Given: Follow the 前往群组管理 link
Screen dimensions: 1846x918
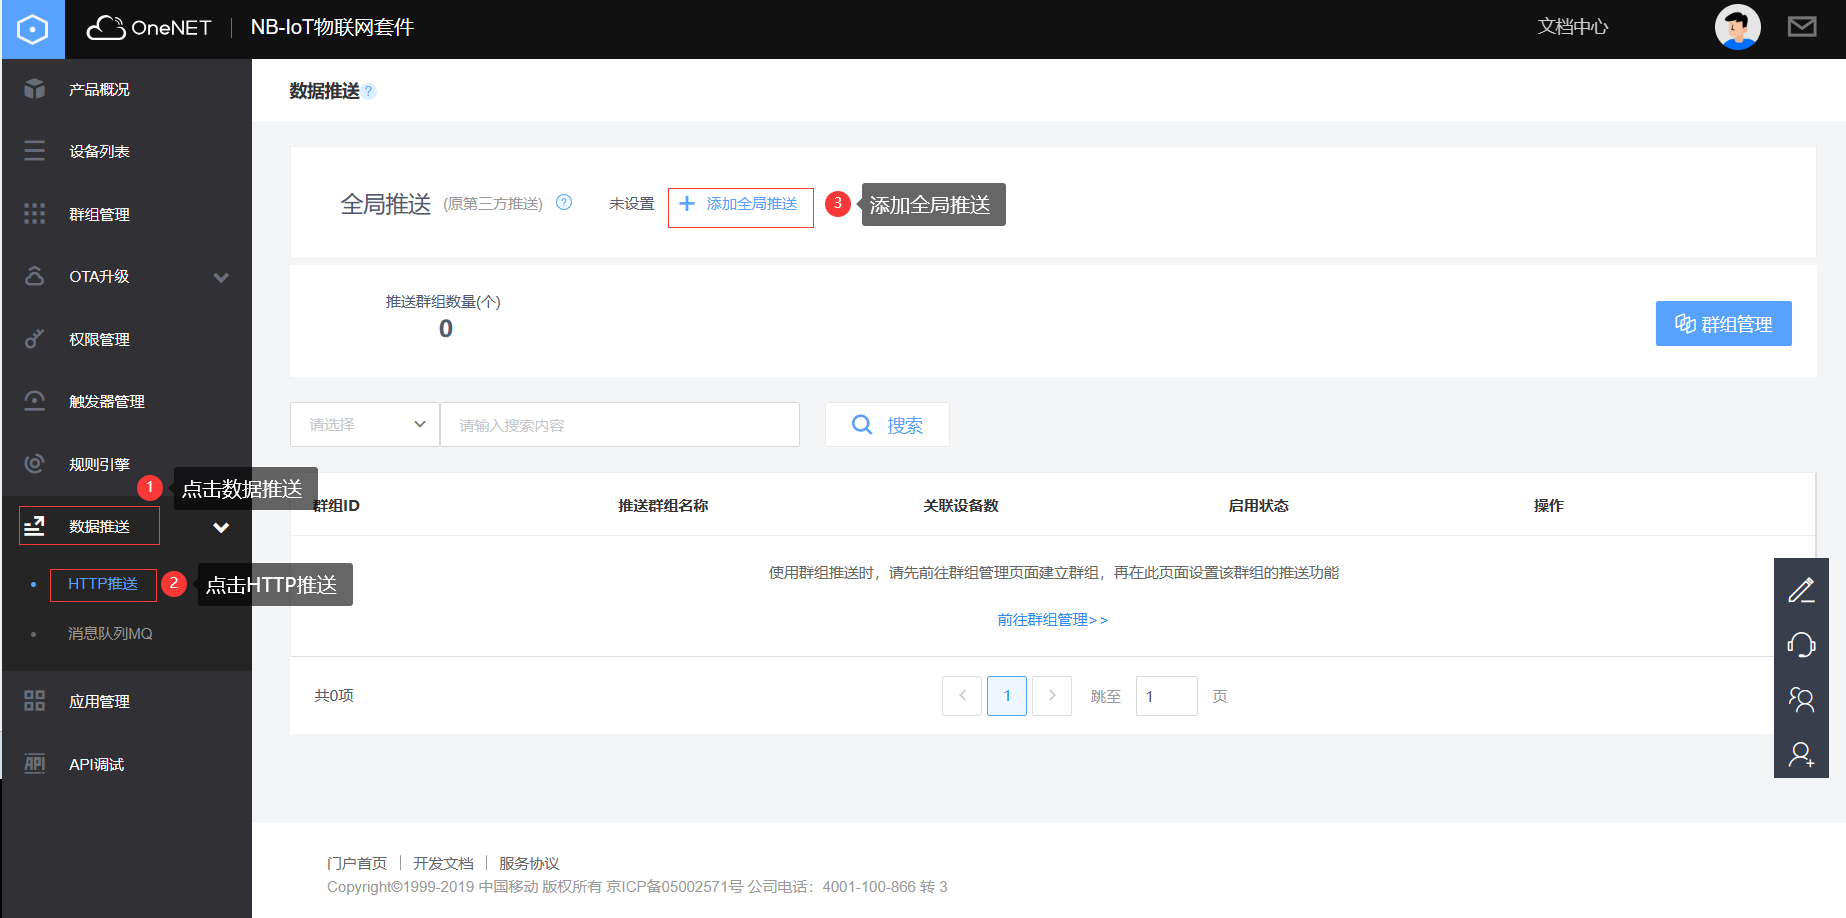Looking at the screenshot, I should point(1052,620).
